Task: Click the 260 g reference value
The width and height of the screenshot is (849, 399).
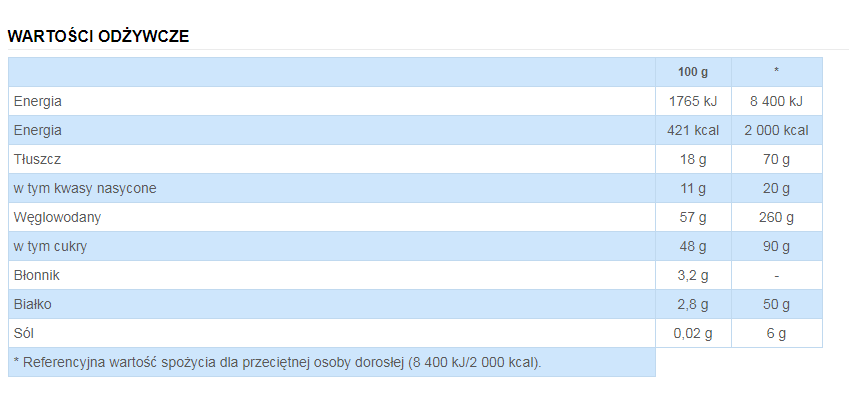Action: [776, 218]
